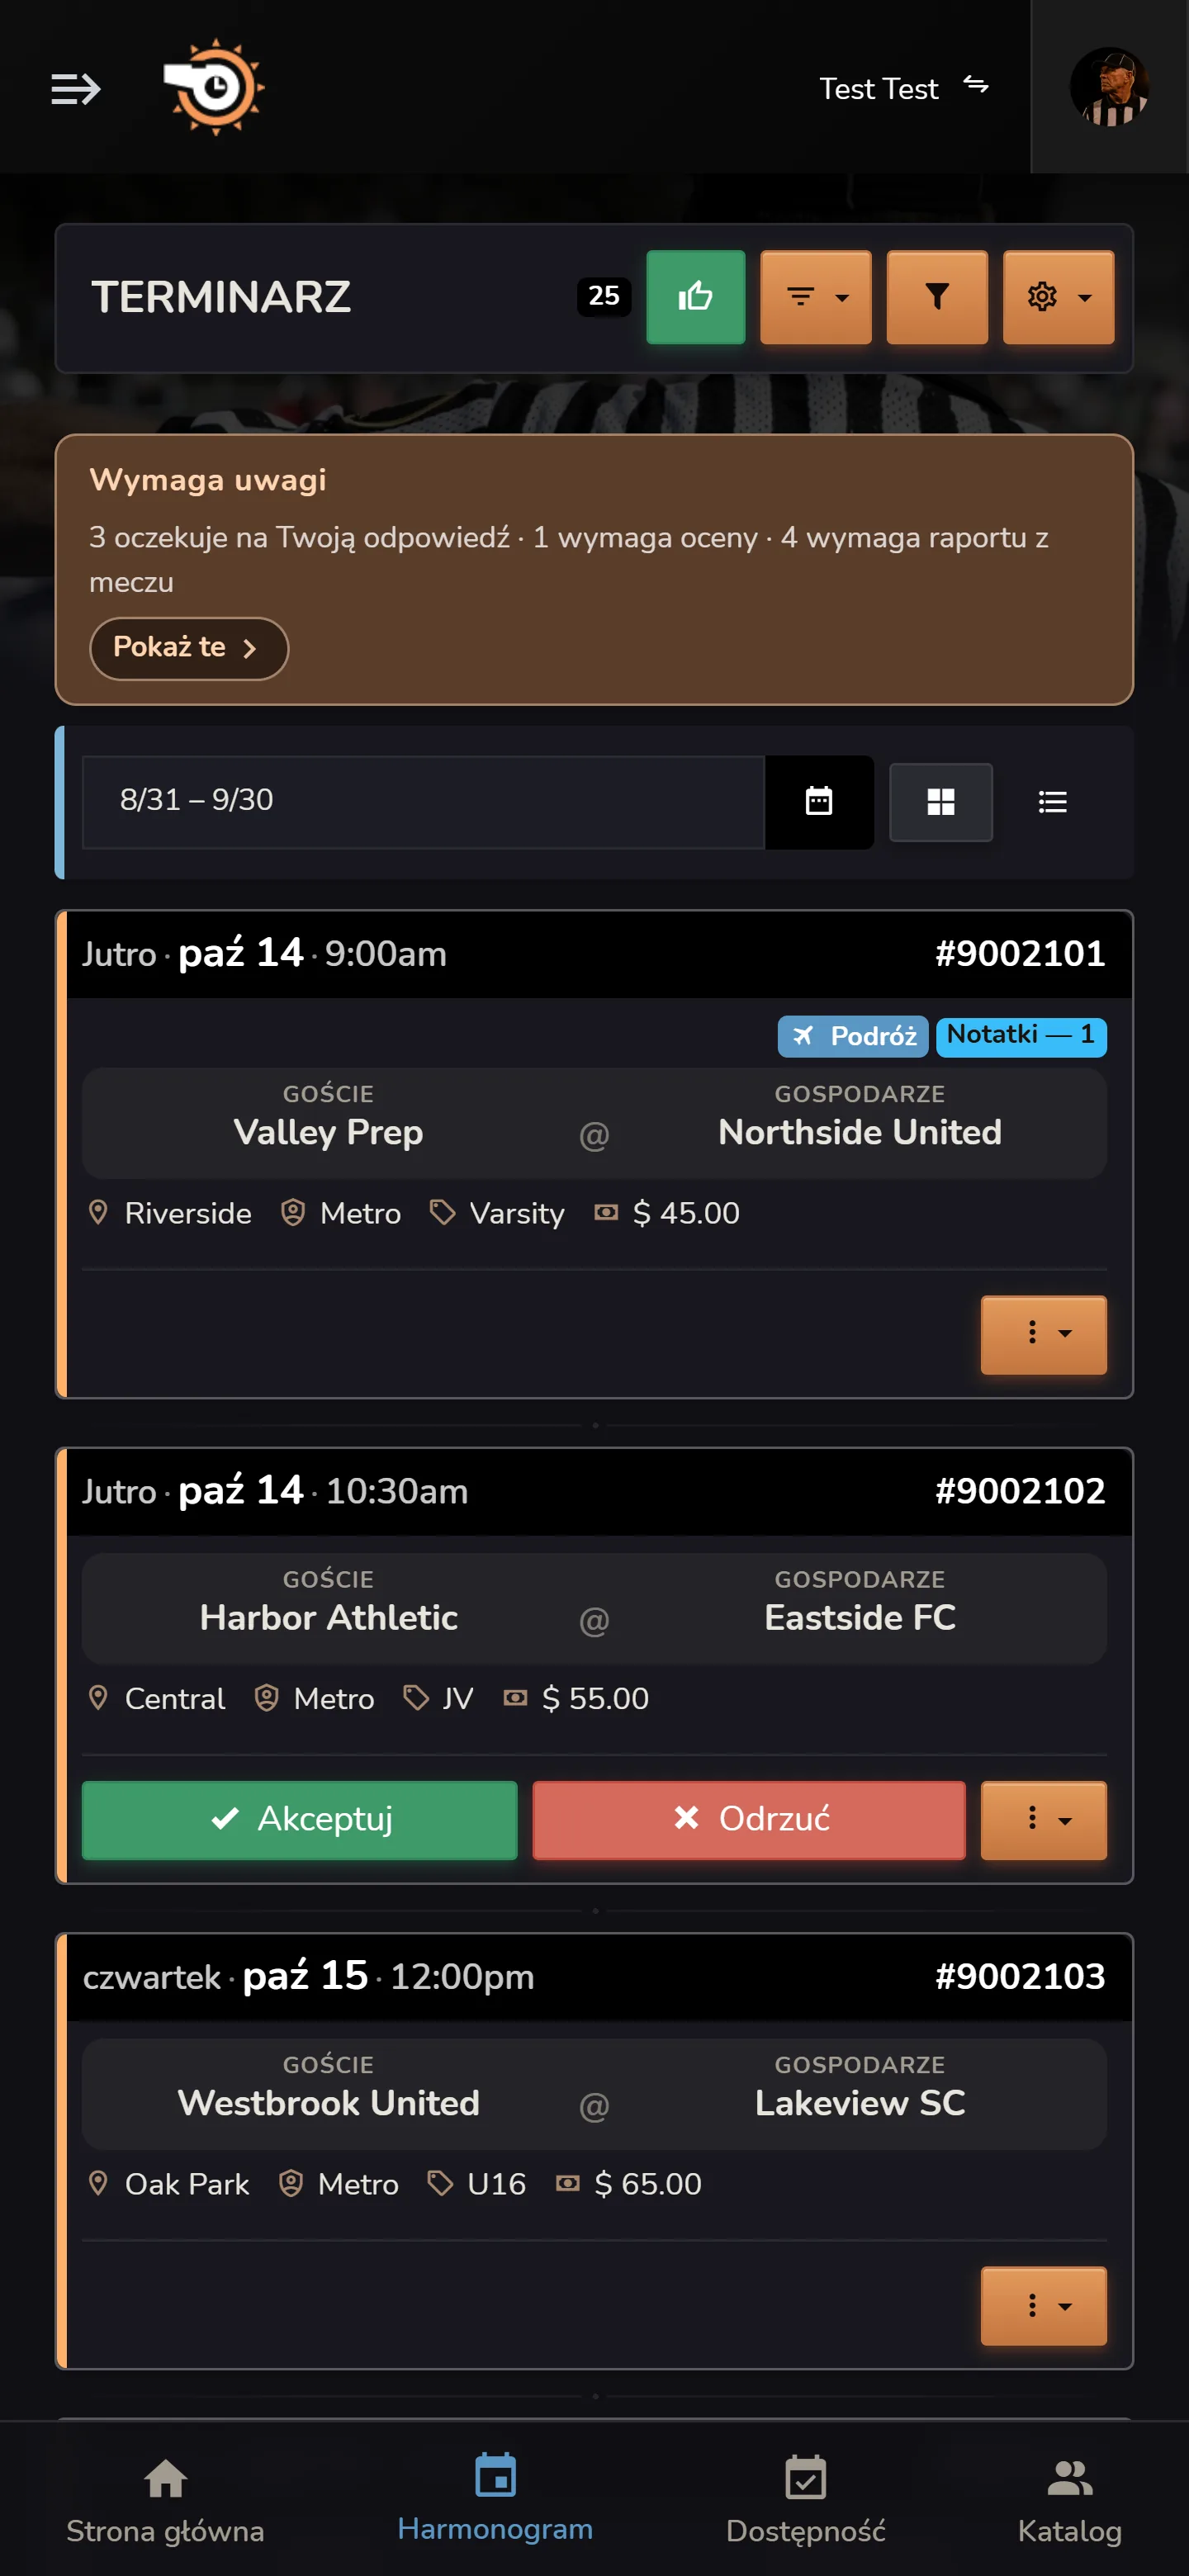Open the referee profile avatar
The width and height of the screenshot is (1189, 2576).
click(1109, 87)
